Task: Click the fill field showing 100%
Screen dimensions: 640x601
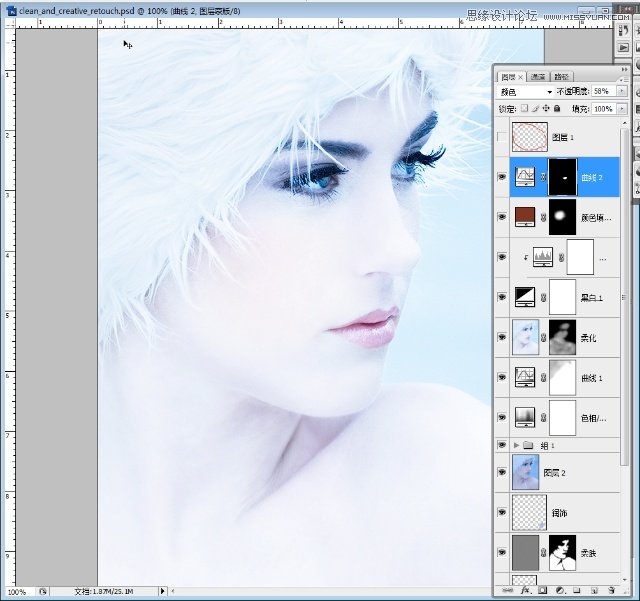Action: click(604, 109)
